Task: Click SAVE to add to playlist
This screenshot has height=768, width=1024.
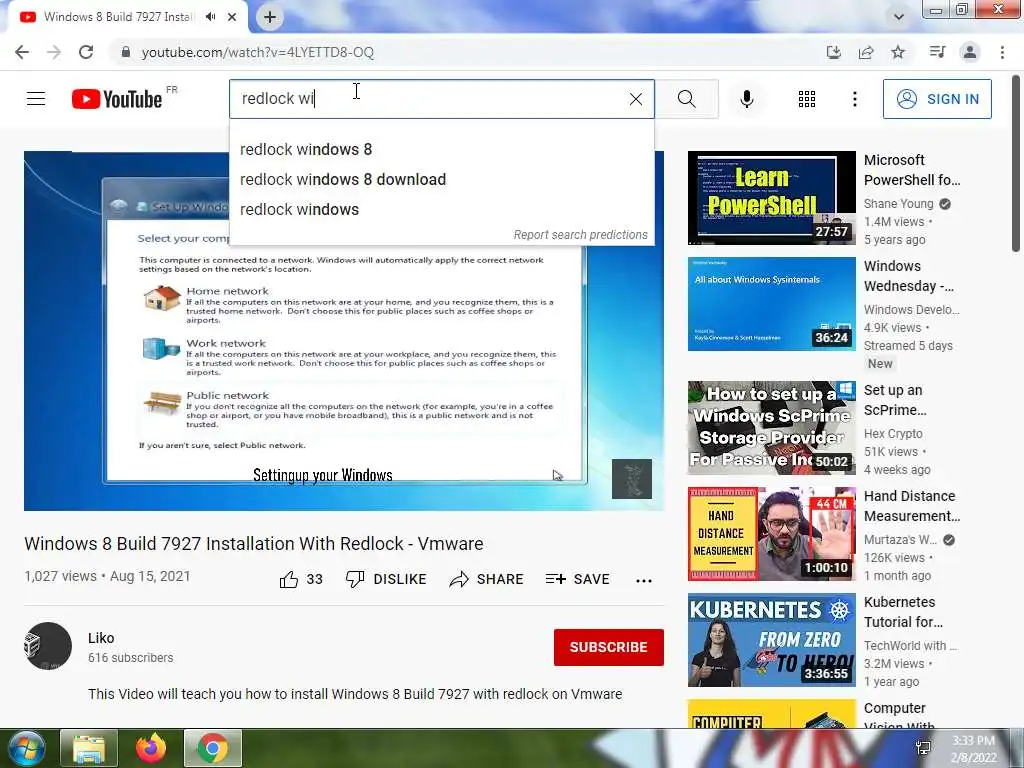Action: point(577,579)
